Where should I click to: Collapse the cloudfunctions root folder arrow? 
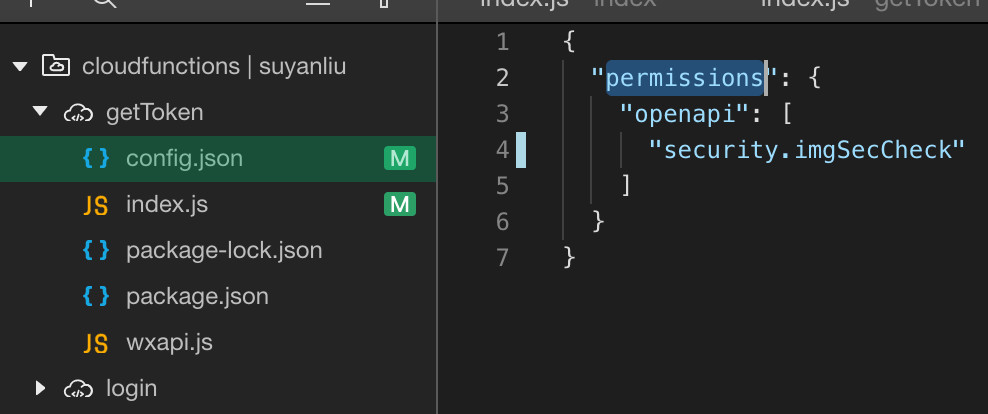click(x=19, y=67)
